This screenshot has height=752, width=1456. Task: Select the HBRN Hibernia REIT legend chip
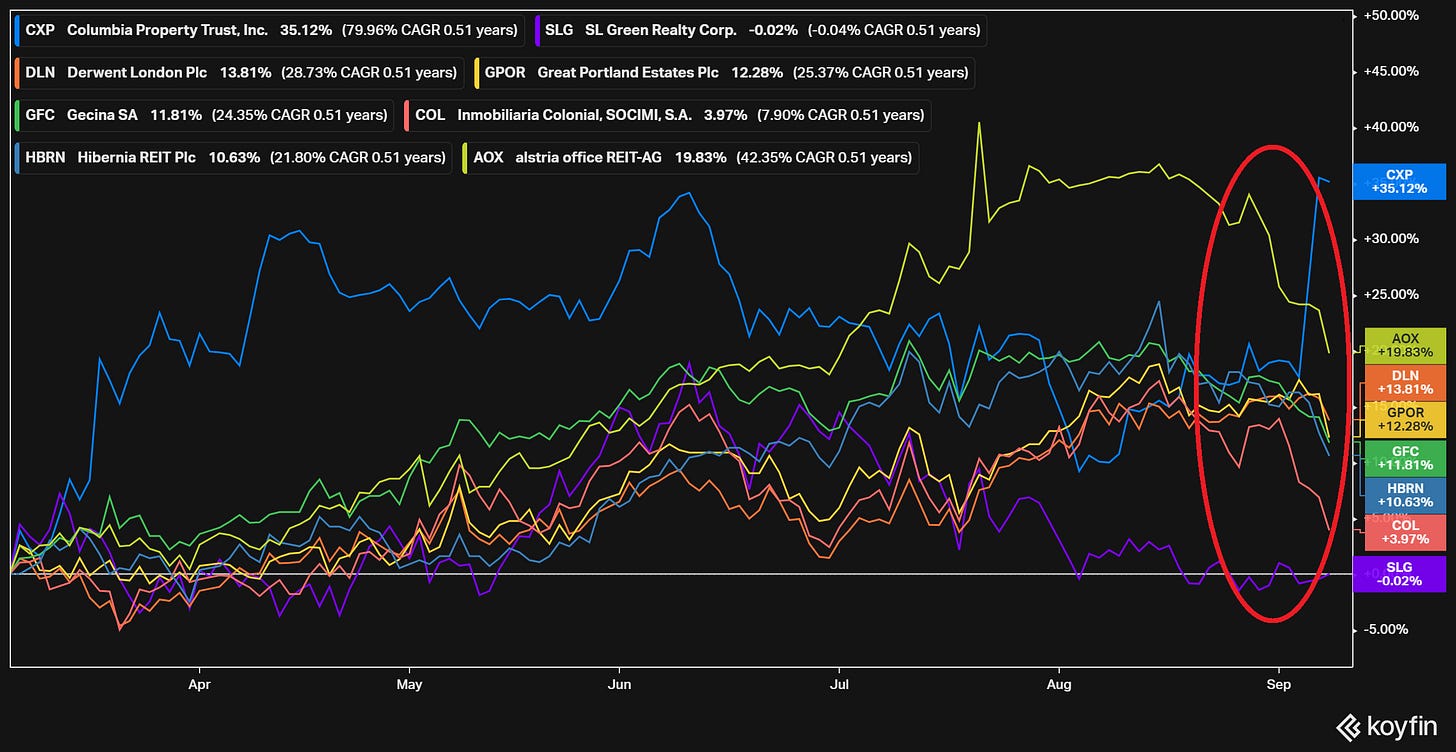click(x=234, y=157)
